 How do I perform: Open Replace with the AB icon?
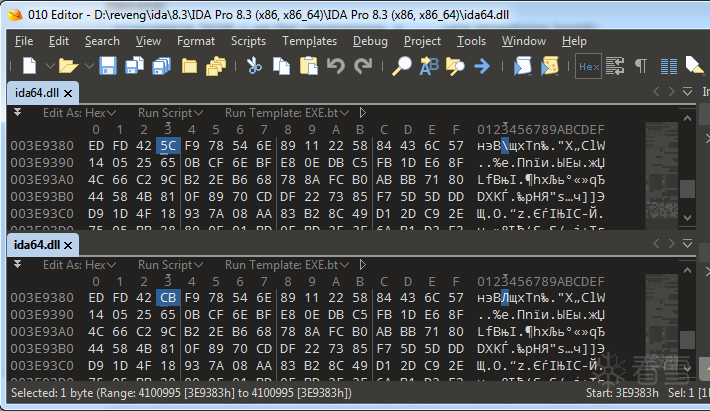point(429,66)
